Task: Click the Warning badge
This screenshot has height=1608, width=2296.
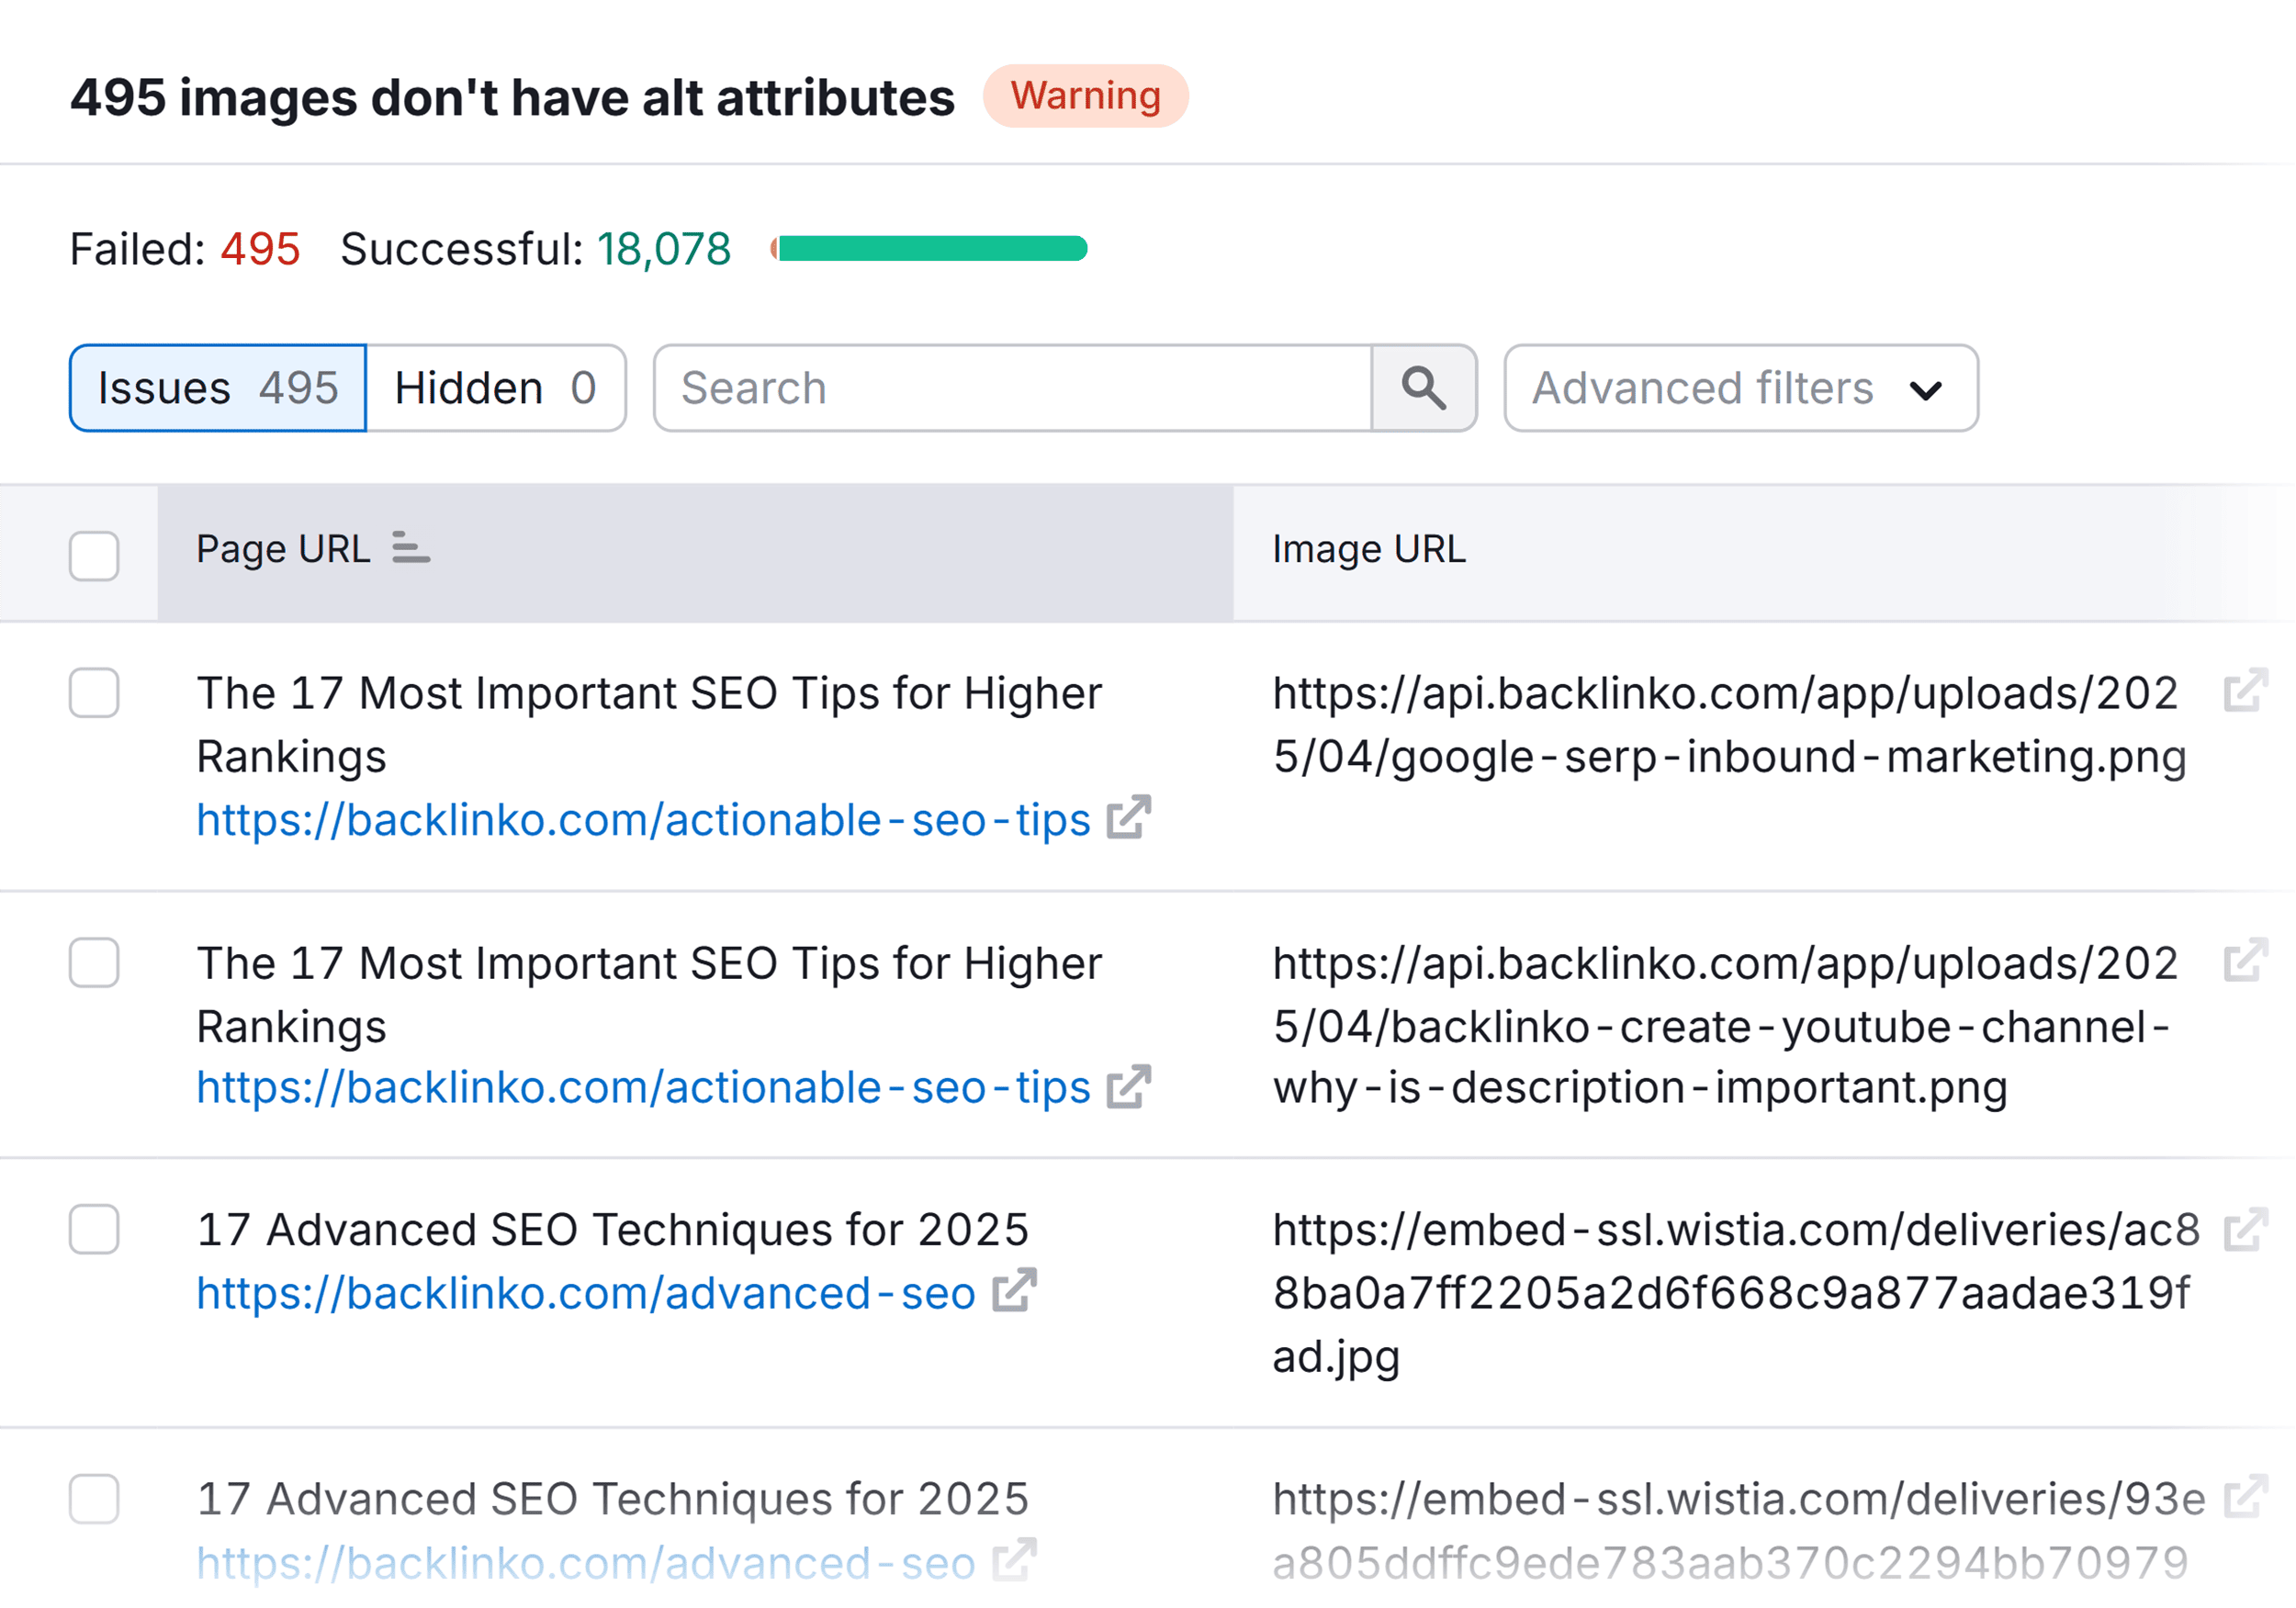Action: click(1085, 96)
